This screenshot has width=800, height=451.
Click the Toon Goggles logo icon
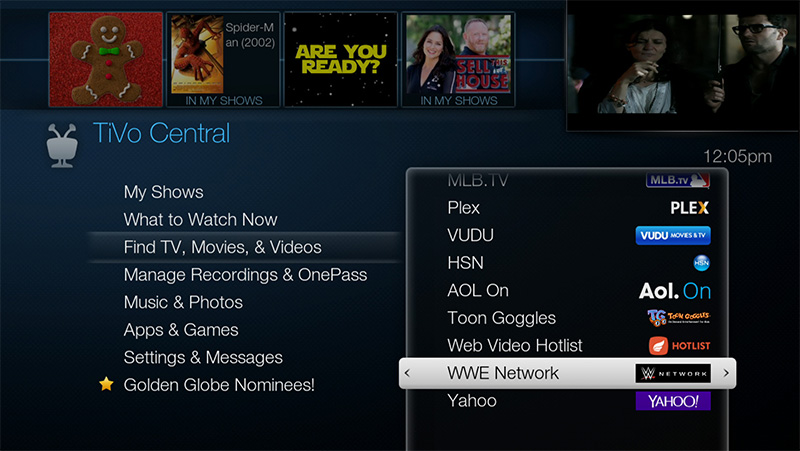point(679,318)
